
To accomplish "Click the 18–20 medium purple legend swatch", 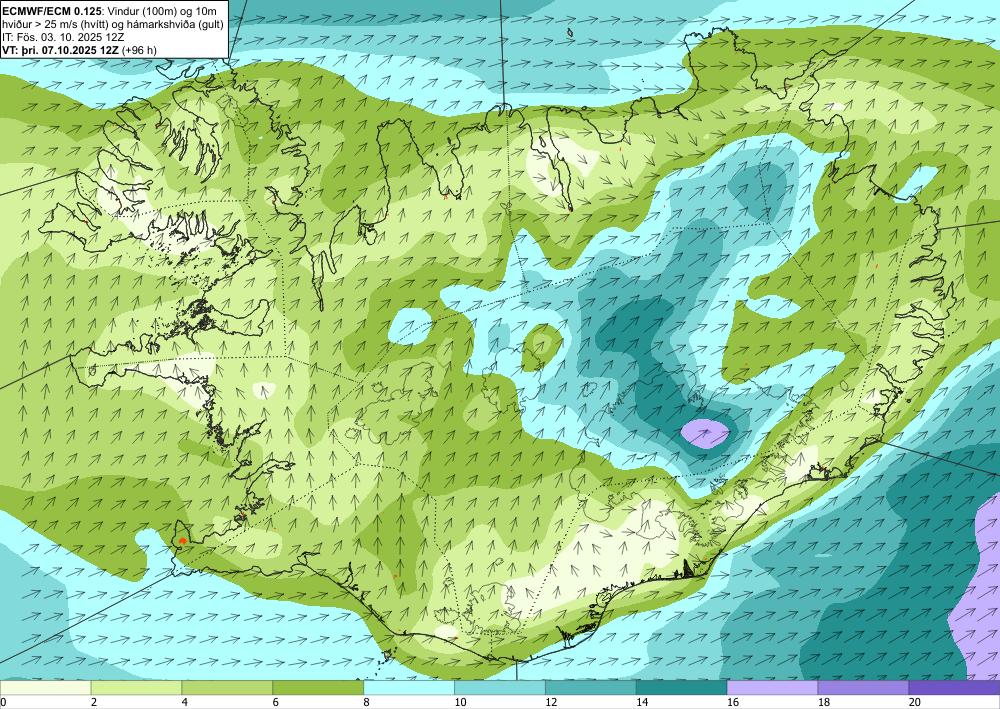I will pos(863,688).
